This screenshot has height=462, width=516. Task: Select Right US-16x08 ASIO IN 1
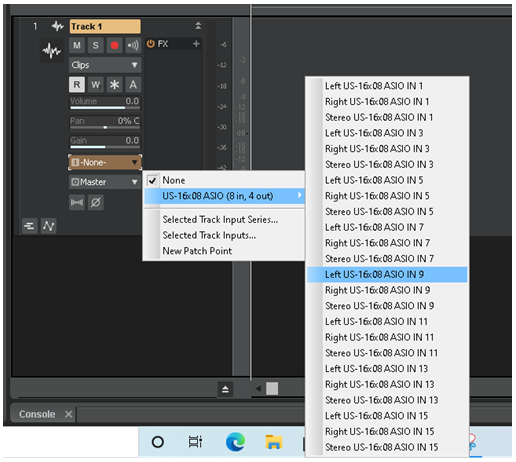coord(387,102)
